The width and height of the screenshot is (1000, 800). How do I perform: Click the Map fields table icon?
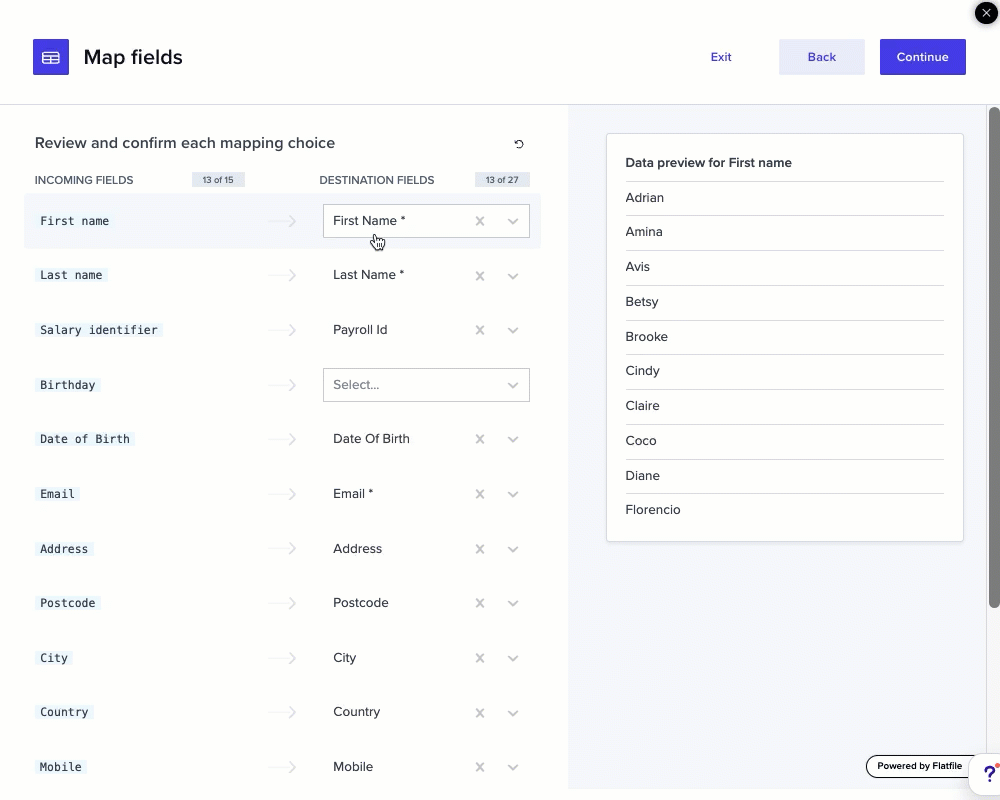click(x=51, y=57)
